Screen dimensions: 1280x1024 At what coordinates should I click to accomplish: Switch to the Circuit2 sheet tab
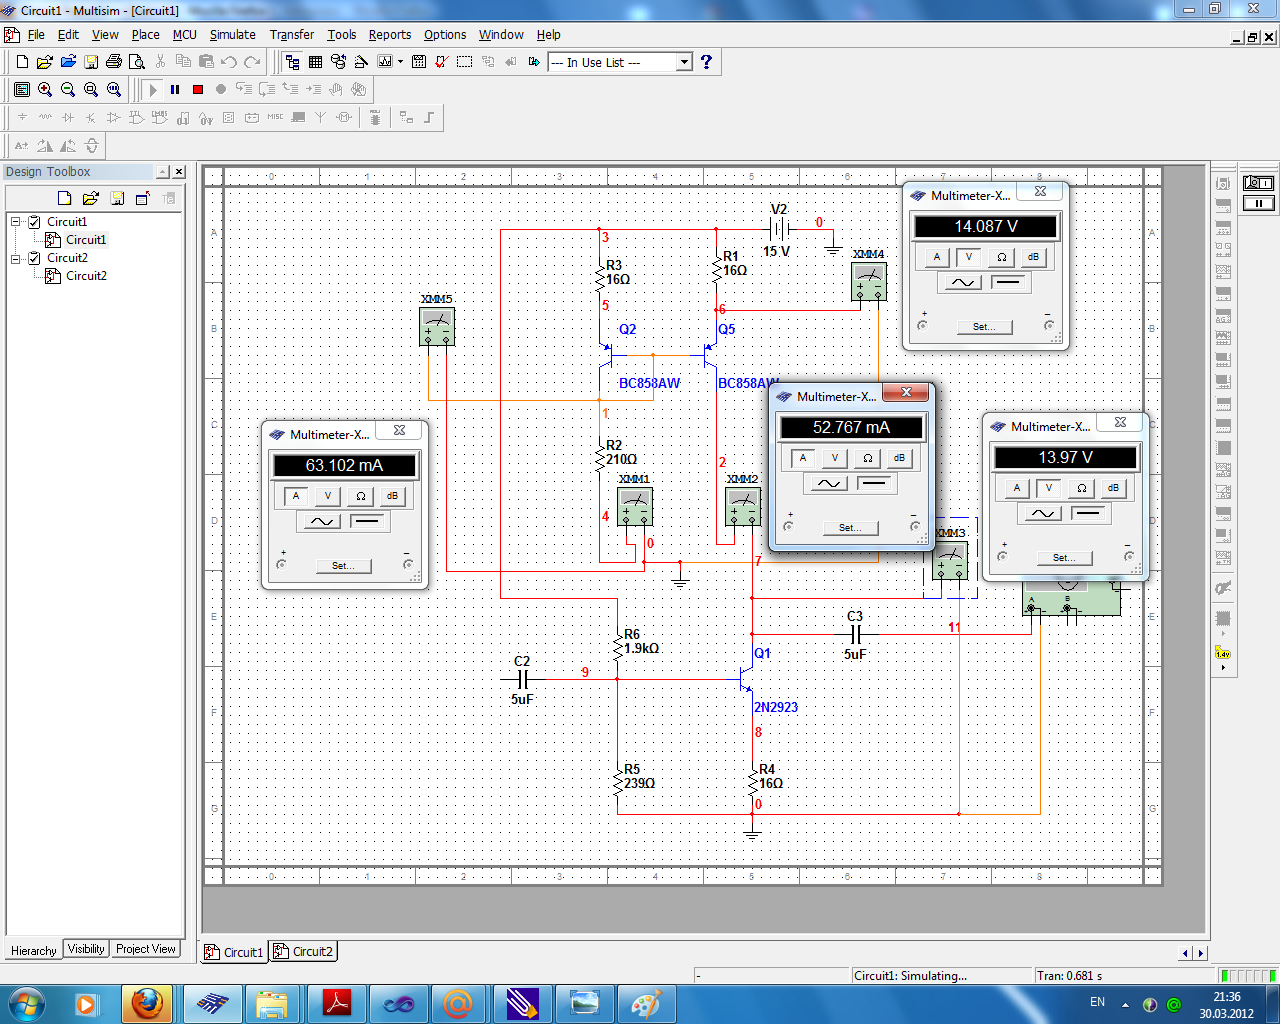(x=304, y=952)
